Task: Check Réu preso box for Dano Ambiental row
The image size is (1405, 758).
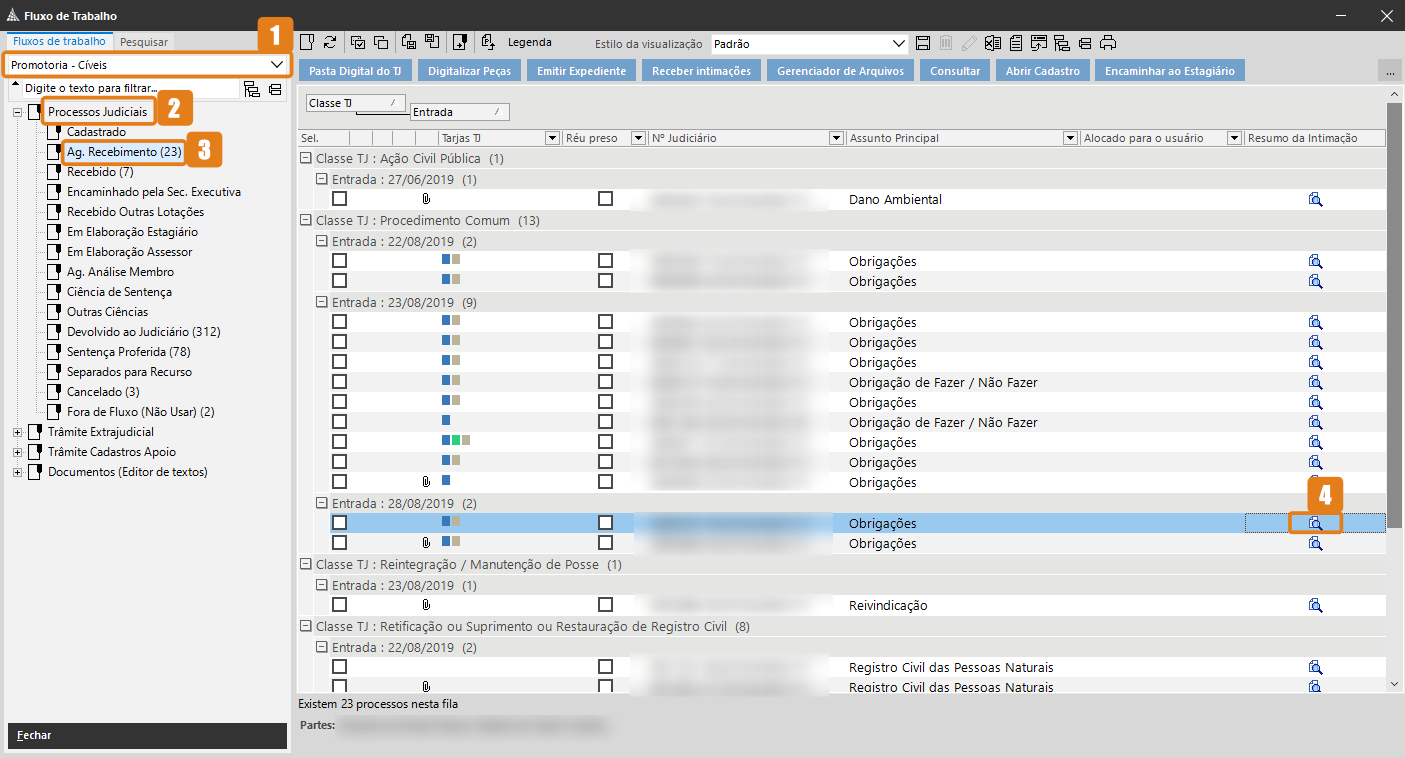Action: point(605,199)
